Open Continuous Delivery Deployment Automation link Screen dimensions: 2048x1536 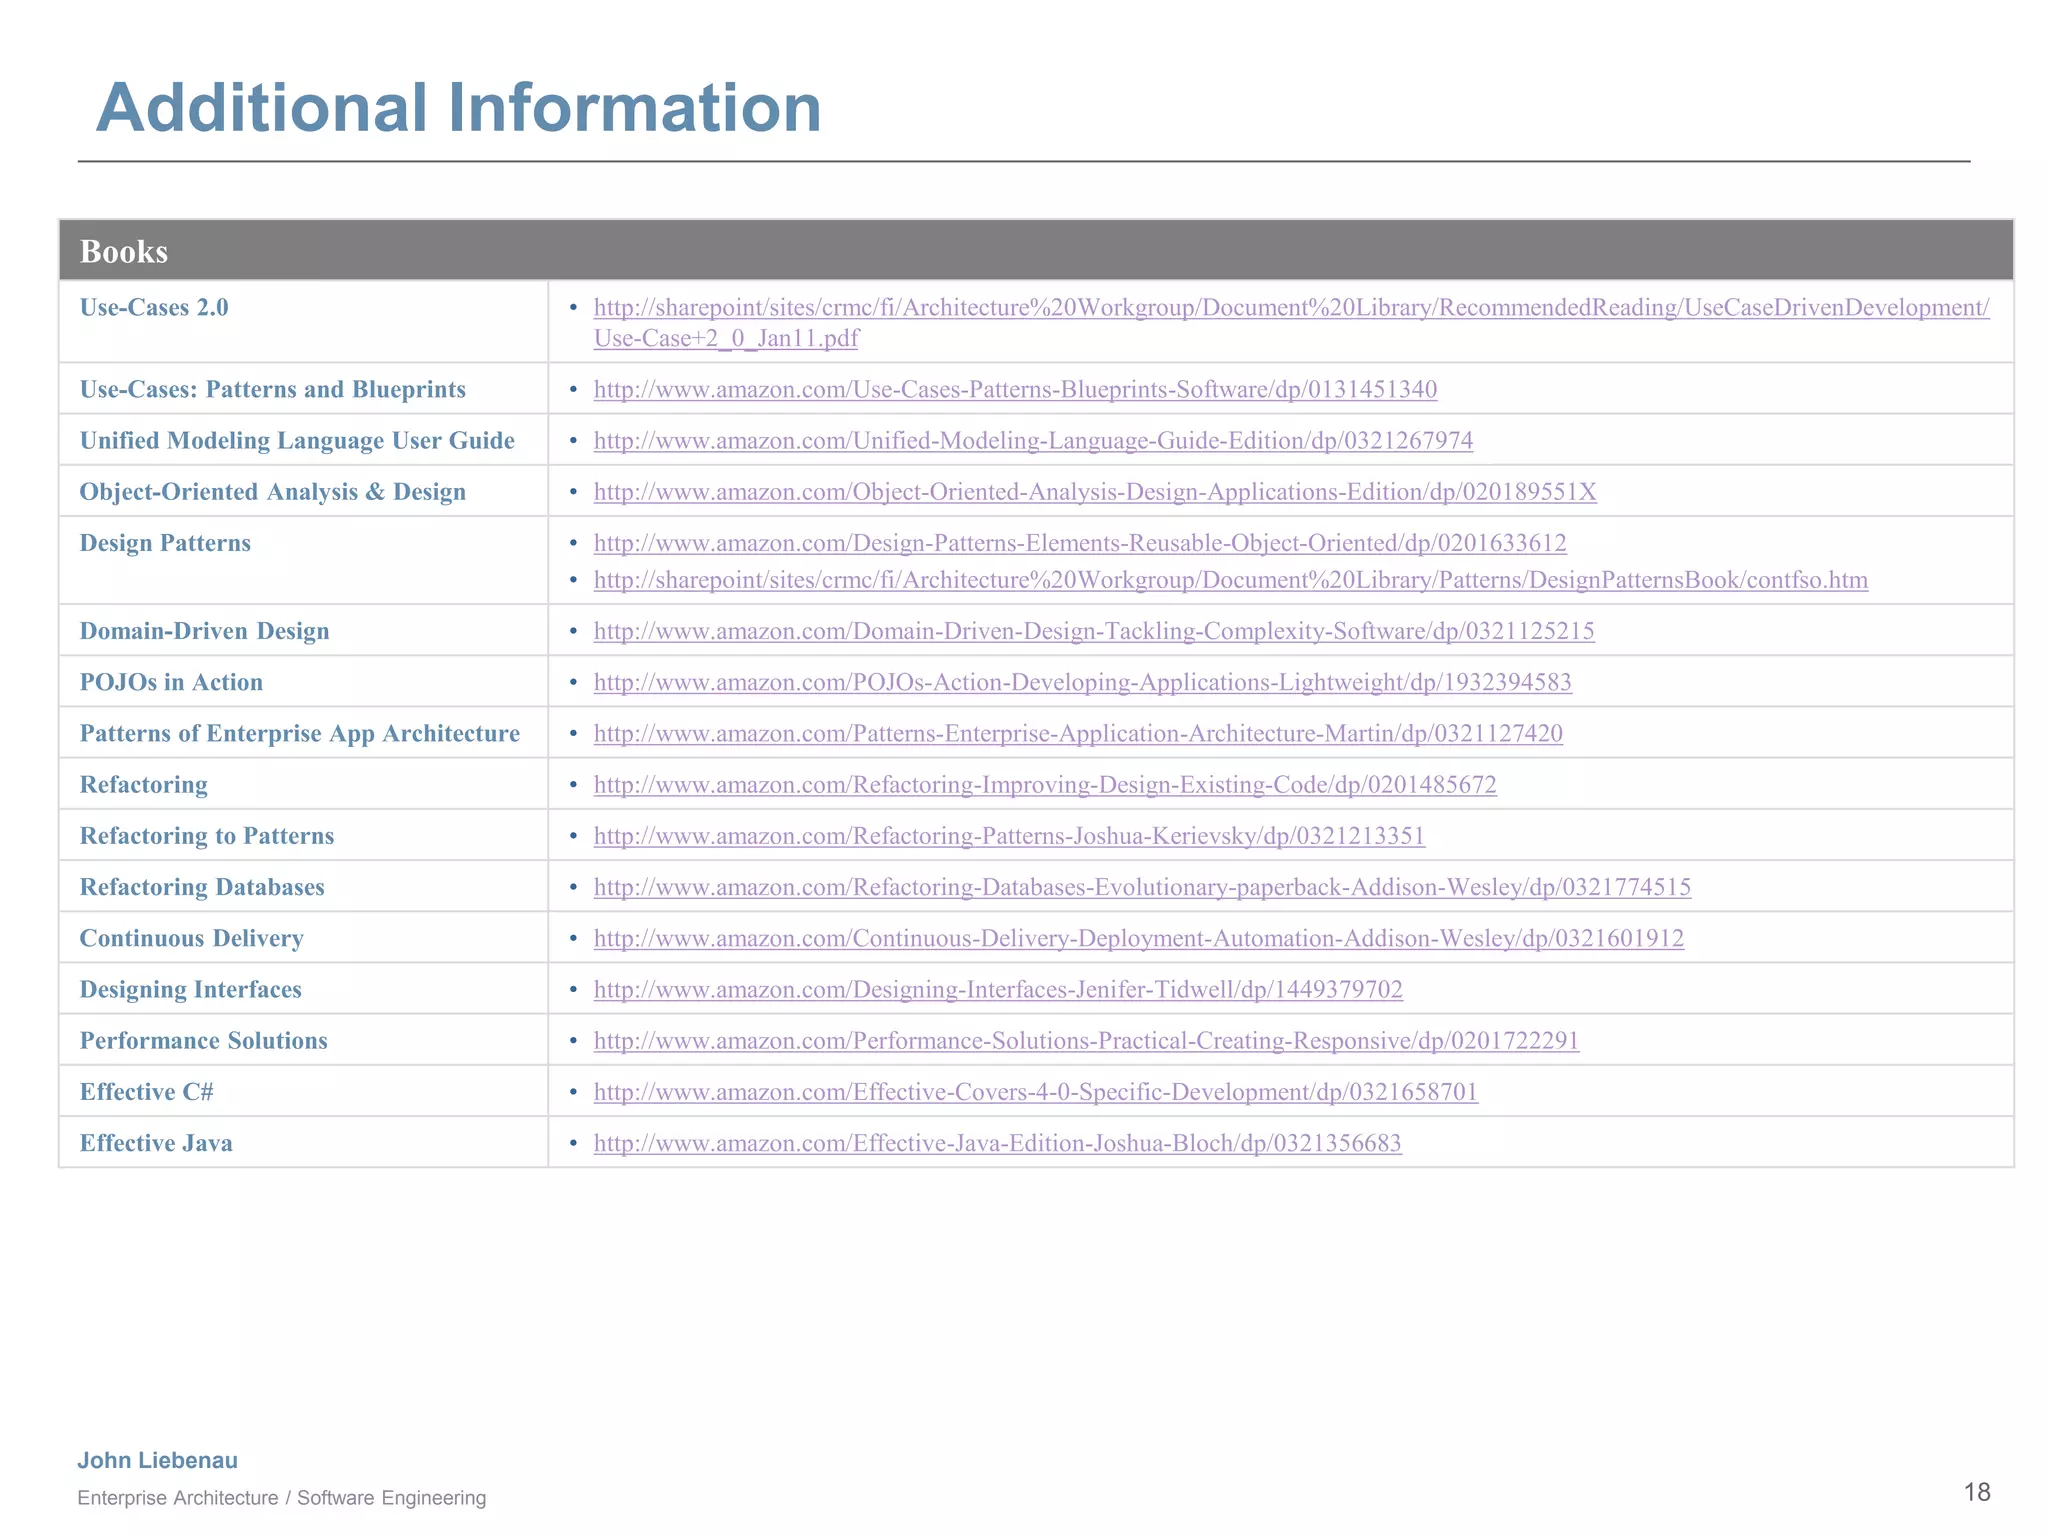(1139, 938)
